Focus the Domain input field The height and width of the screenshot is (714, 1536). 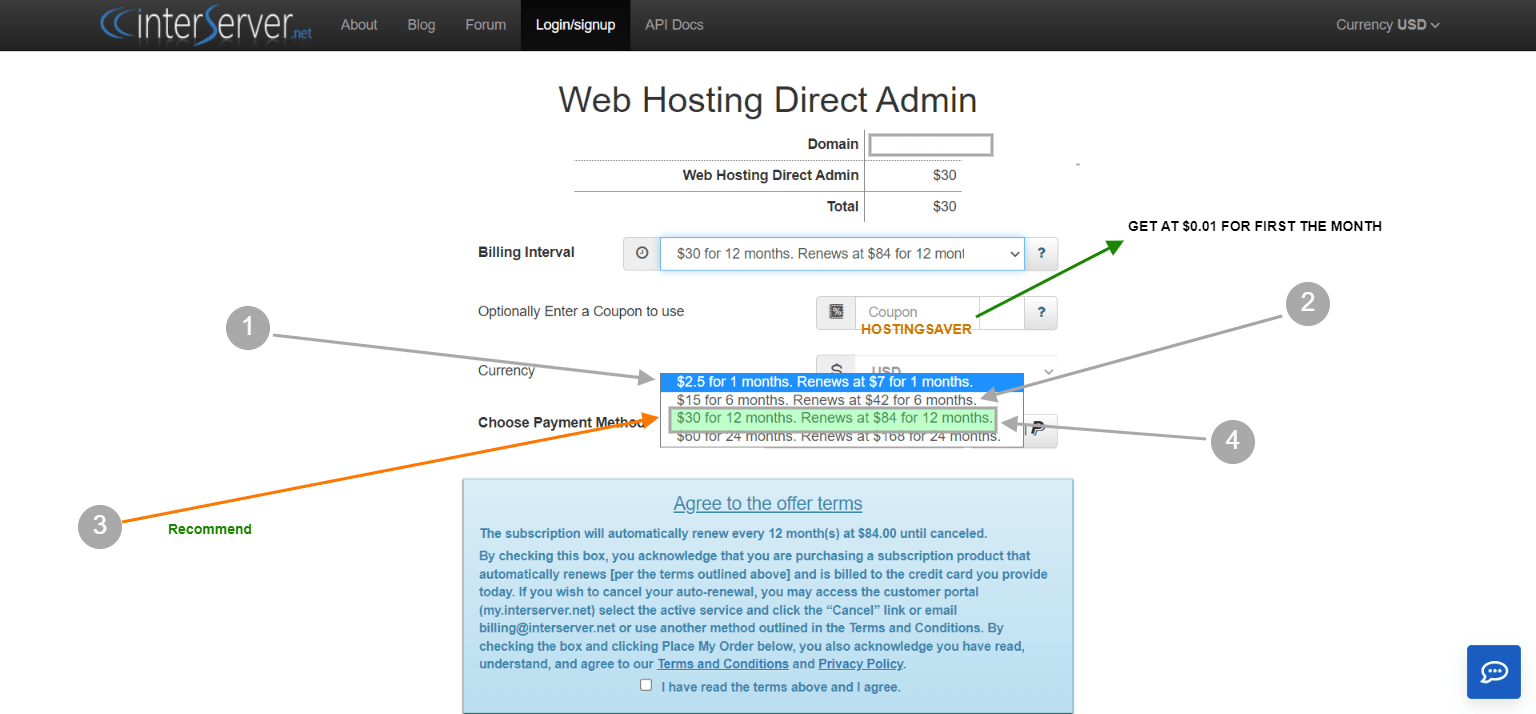coord(931,145)
